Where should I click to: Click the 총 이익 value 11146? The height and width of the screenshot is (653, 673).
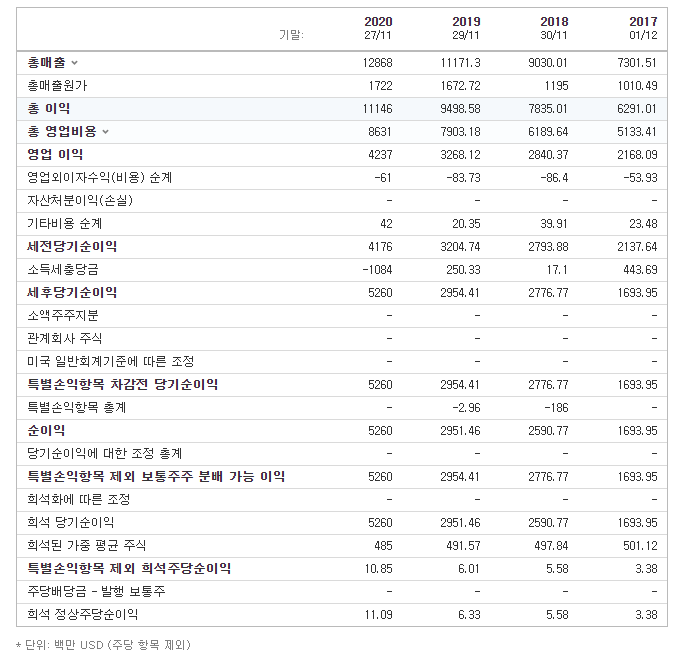[x=377, y=109]
